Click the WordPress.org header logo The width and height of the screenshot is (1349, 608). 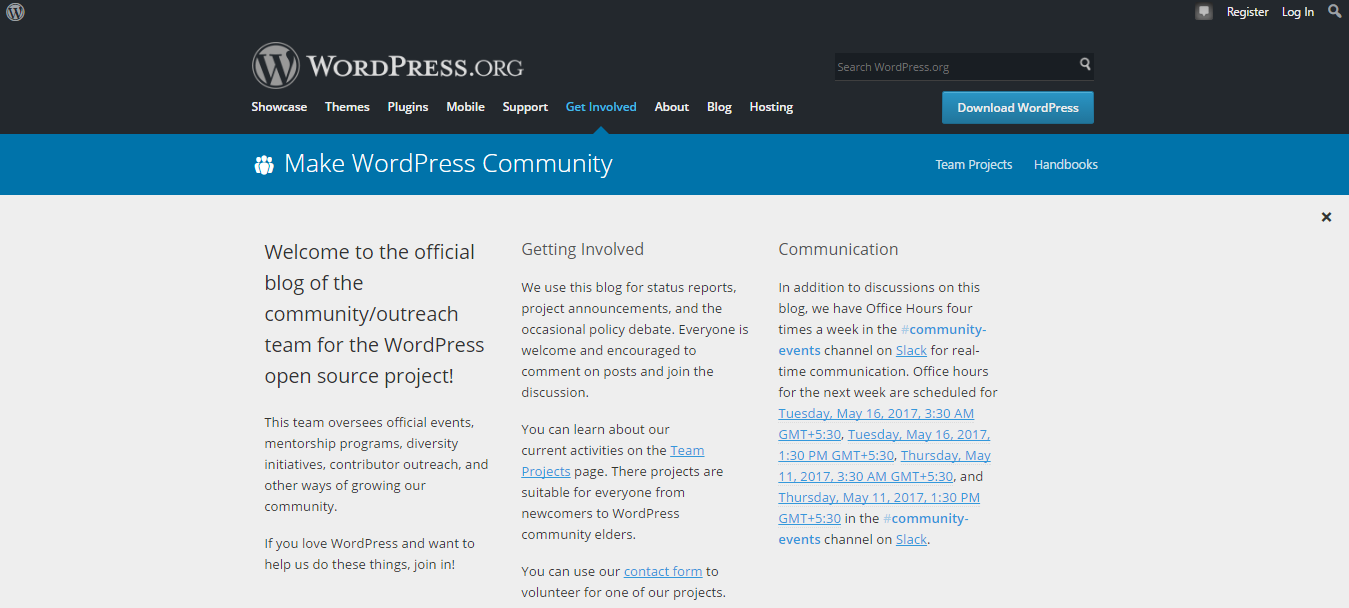coord(388,66)
